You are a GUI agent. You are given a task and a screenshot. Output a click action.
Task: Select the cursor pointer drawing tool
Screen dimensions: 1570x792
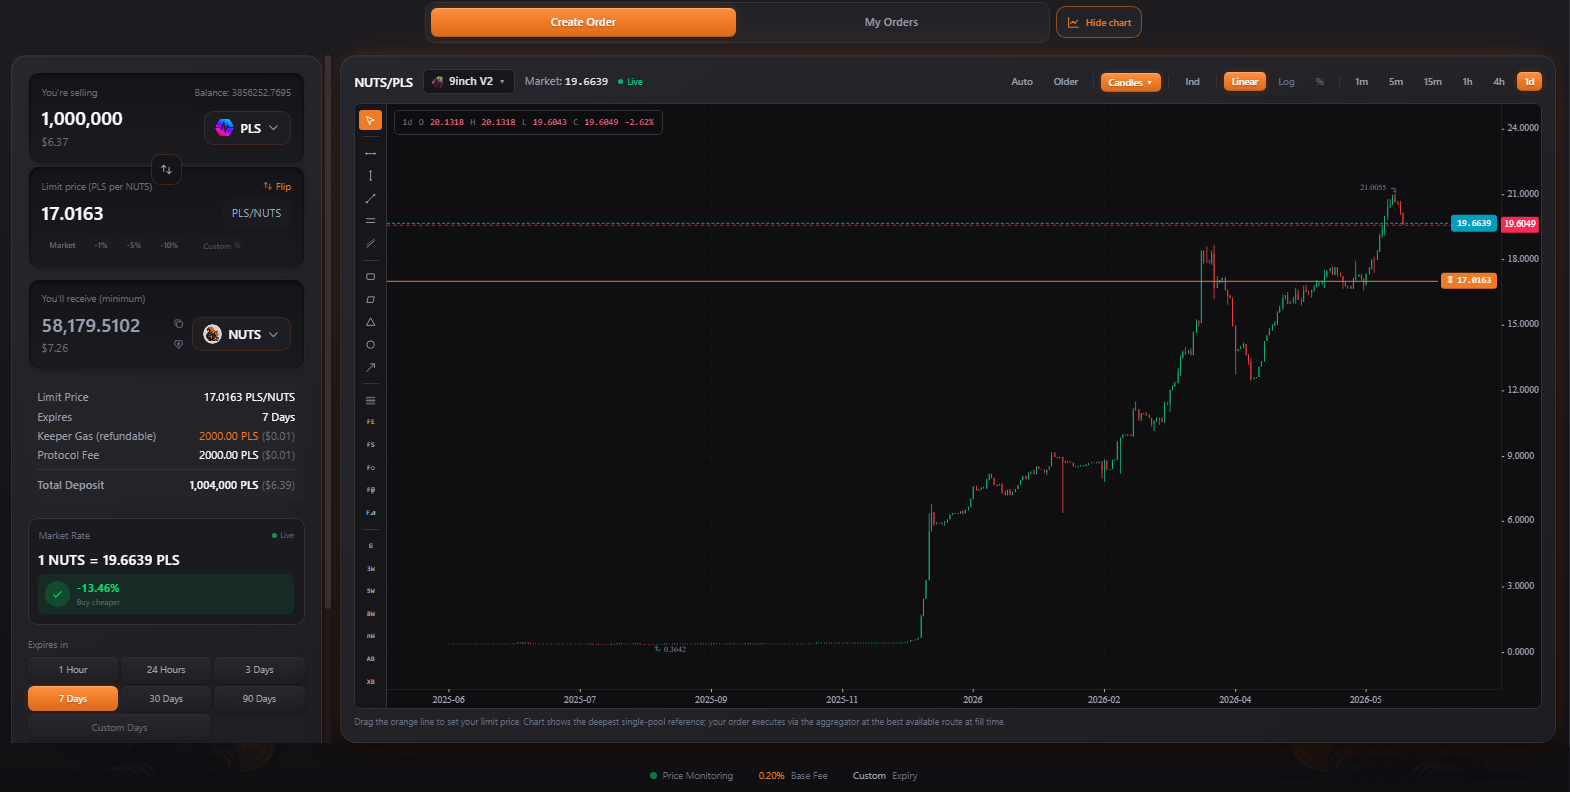tap(370, 121)
